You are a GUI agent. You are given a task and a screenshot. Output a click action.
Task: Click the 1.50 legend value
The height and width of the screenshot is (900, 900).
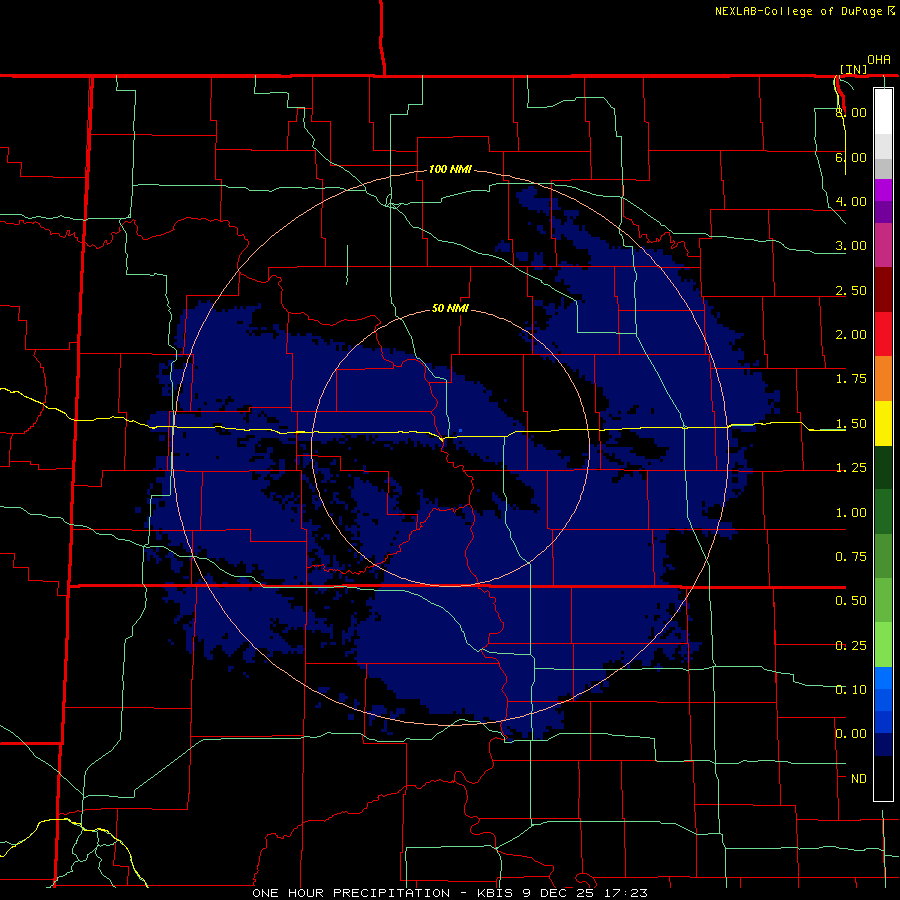tap(851, 424)
